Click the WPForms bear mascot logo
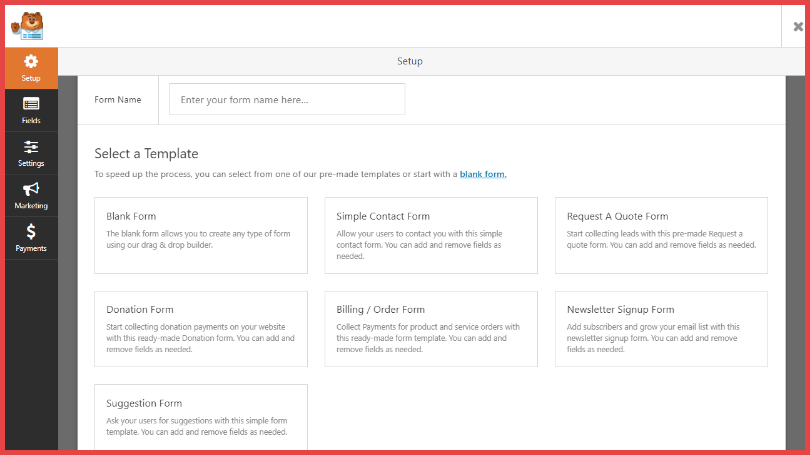Image resolution: width=810 pixels, height=455 pixels. 29,26
